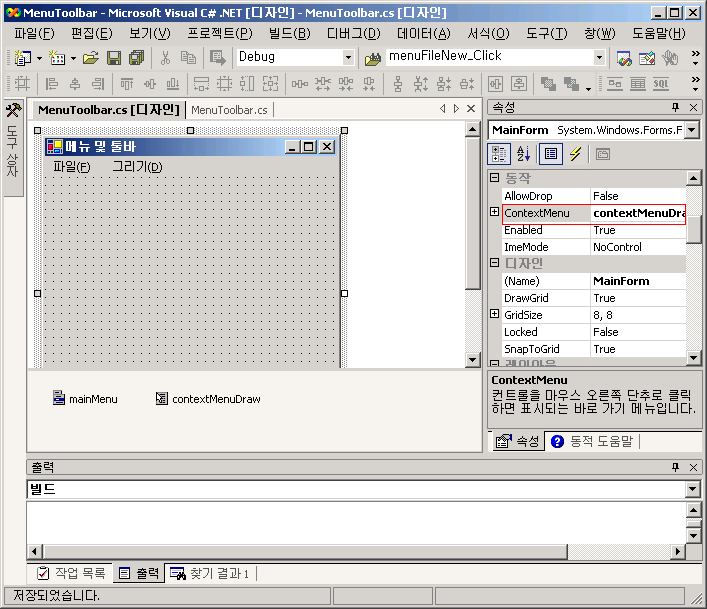This screenshot has height=609, width=707.
Task: Open 파일(F) menu on designed form
Action: coord(72,167)
